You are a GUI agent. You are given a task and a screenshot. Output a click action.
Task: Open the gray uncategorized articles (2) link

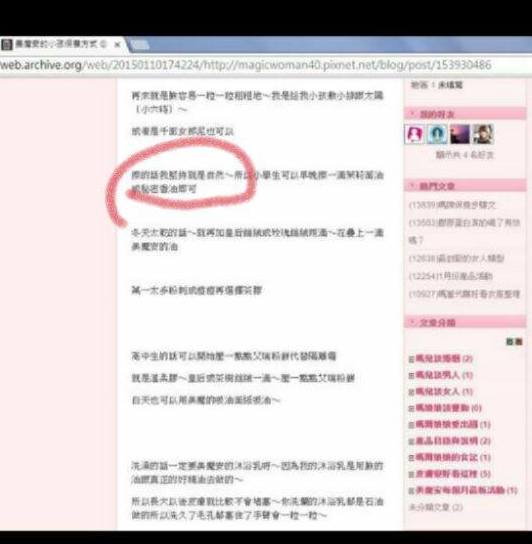coord(436,507)
